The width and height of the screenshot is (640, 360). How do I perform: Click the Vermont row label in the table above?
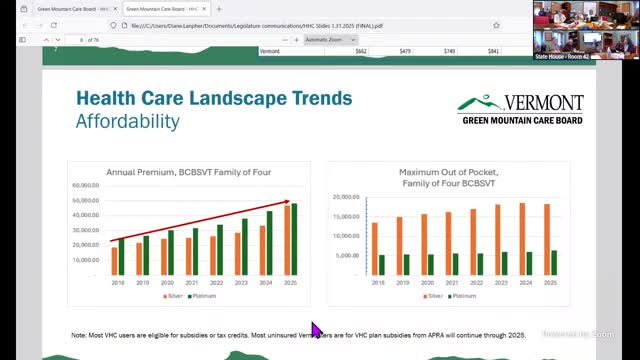point(270,51)
